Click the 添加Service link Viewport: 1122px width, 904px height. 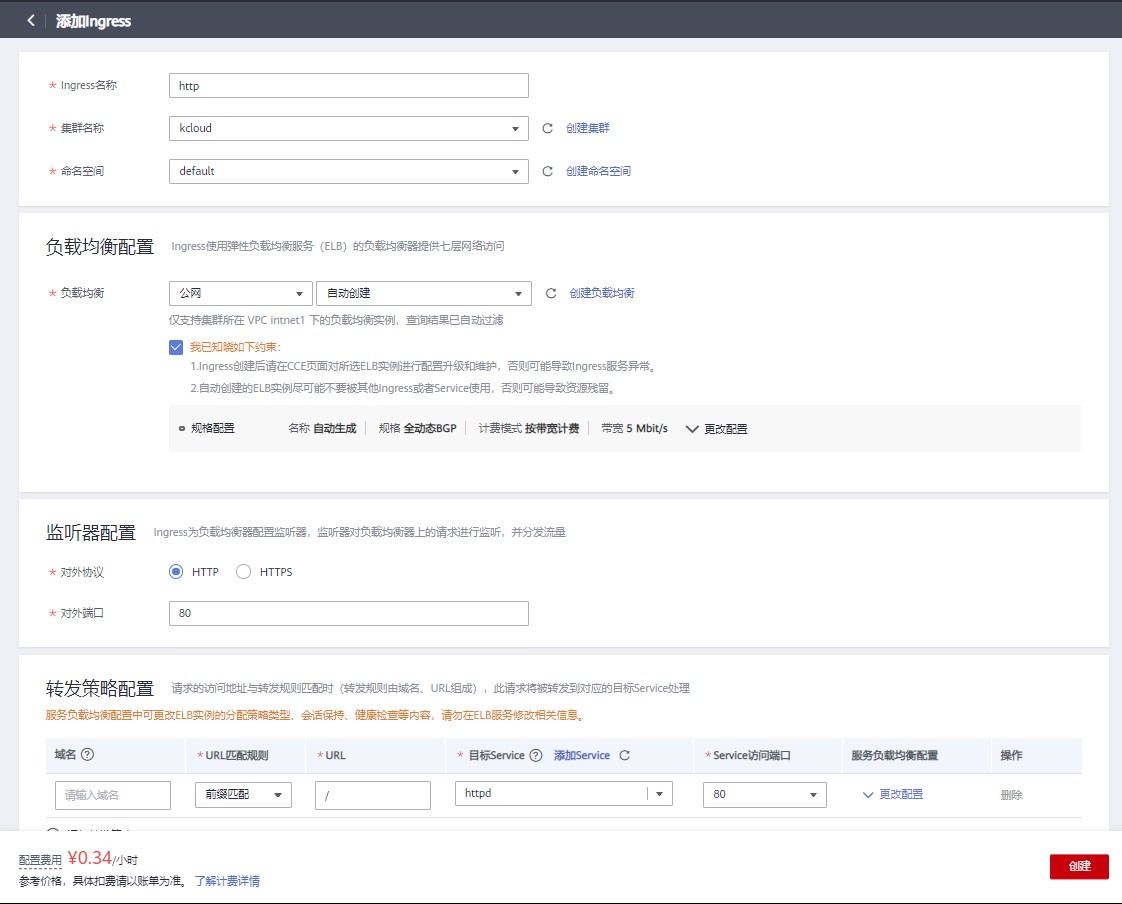click(x=582, y=755)
